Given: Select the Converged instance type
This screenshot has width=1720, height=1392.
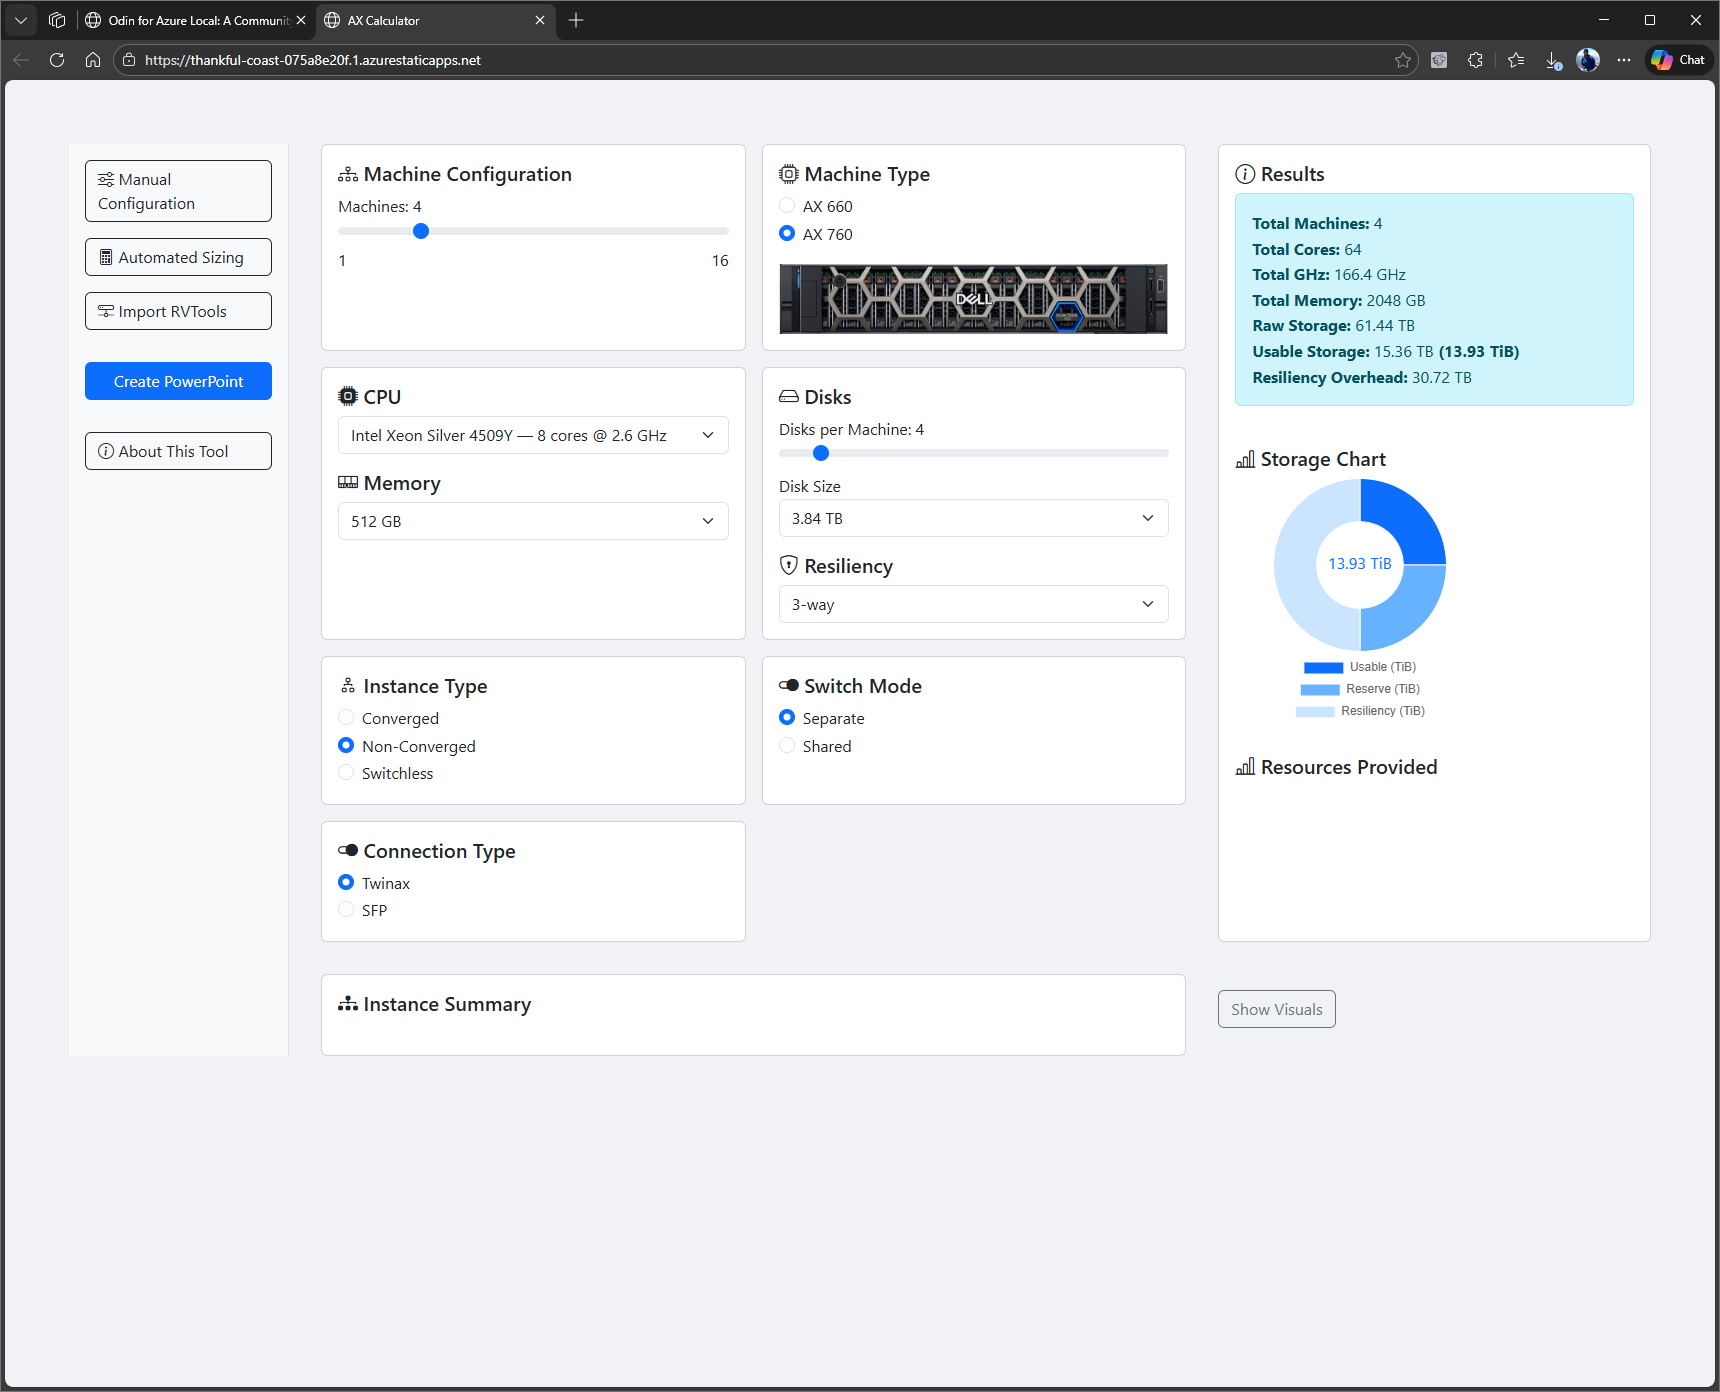Looking at the screenshot, I should pyautogui.click(x=347, y=718).
